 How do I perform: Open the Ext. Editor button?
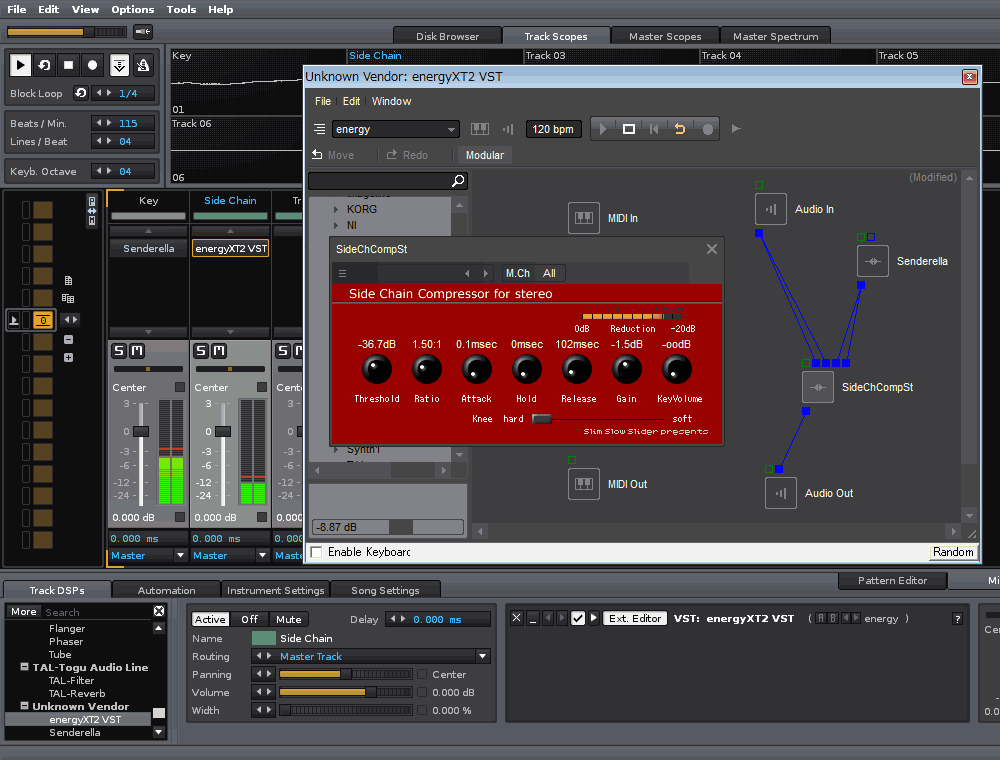(x=635, y=618)
